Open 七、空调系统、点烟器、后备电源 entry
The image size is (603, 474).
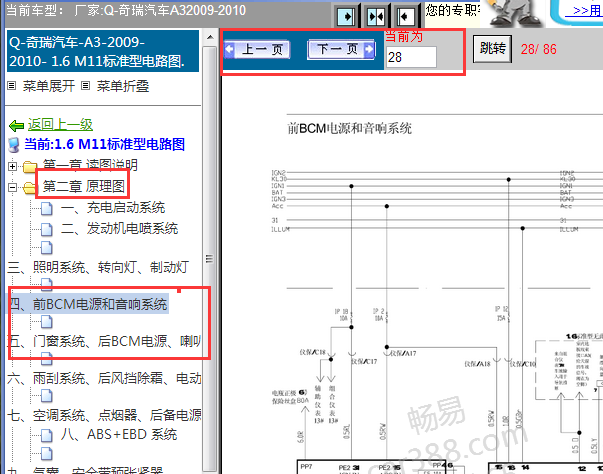(x=105, y=415)
